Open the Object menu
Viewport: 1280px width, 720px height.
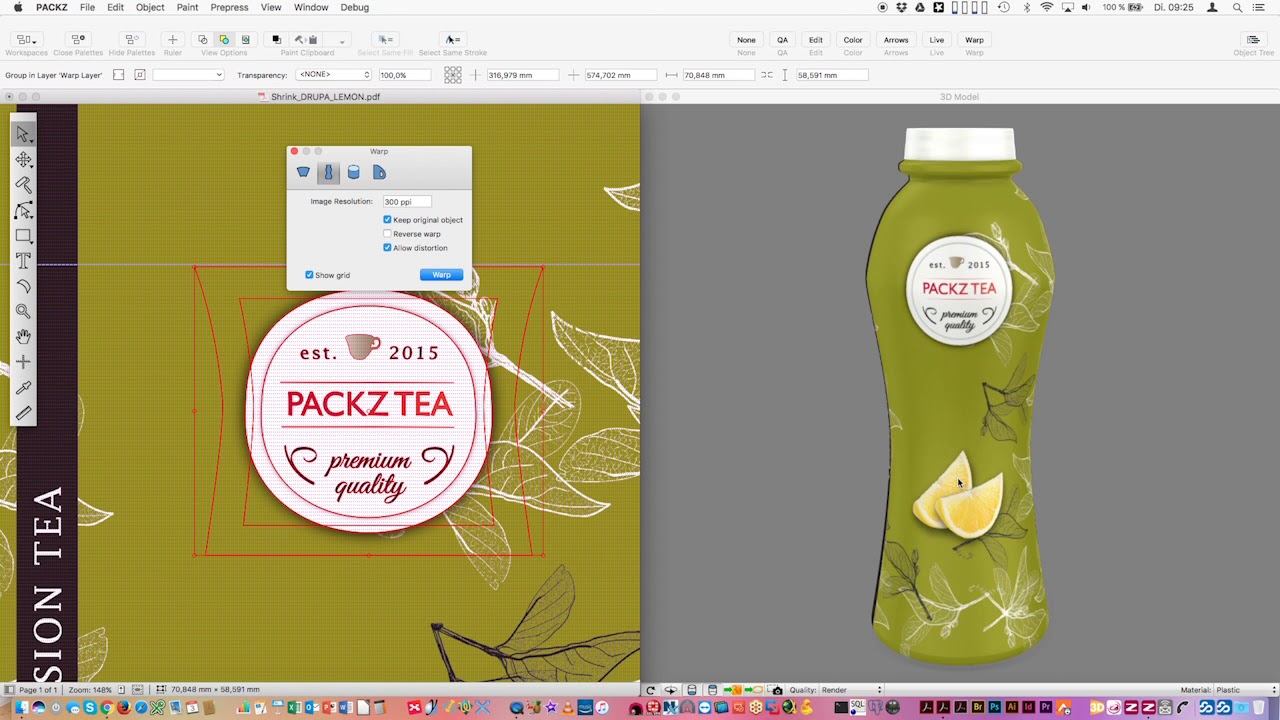pos(150,7)
